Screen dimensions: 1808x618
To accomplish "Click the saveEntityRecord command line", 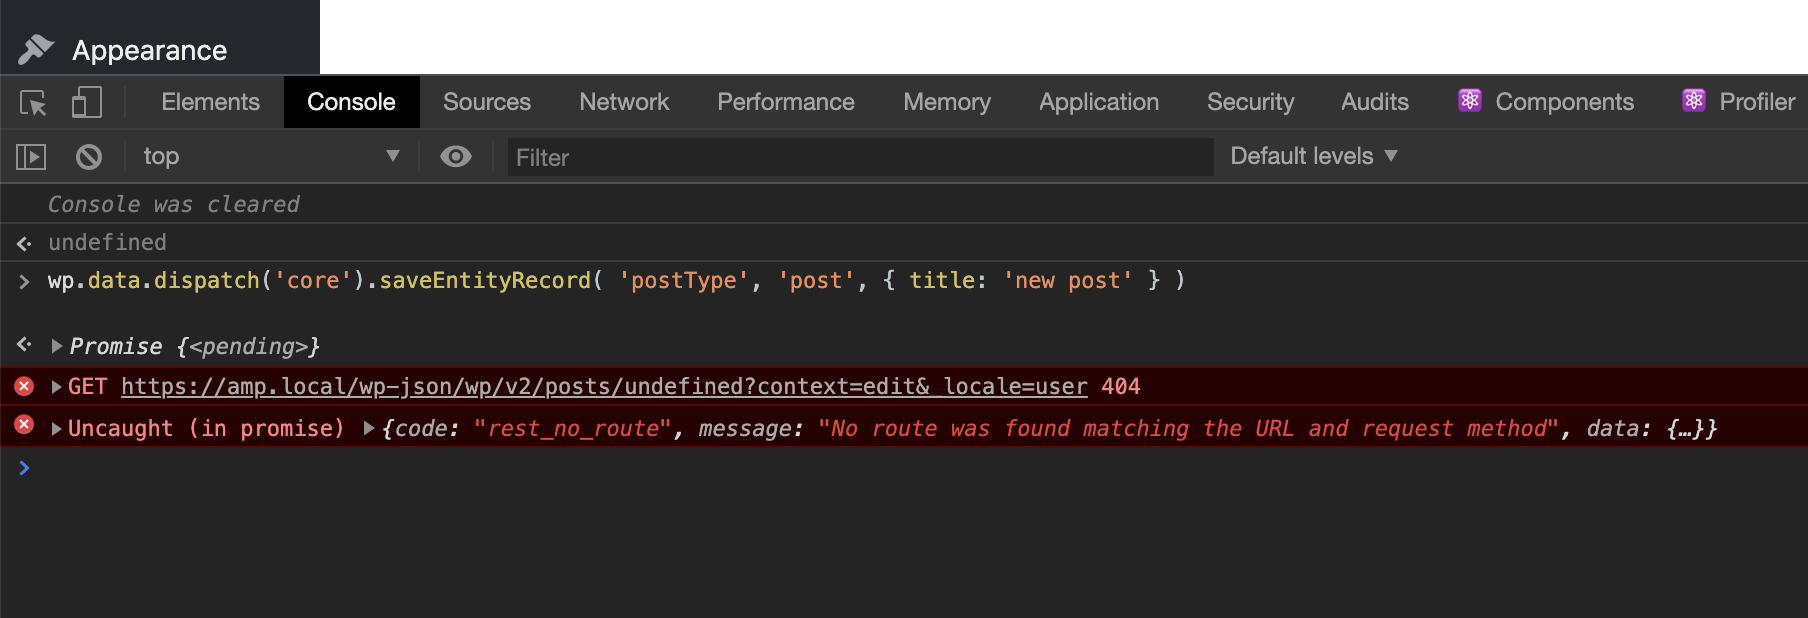I will coord(617,281).
